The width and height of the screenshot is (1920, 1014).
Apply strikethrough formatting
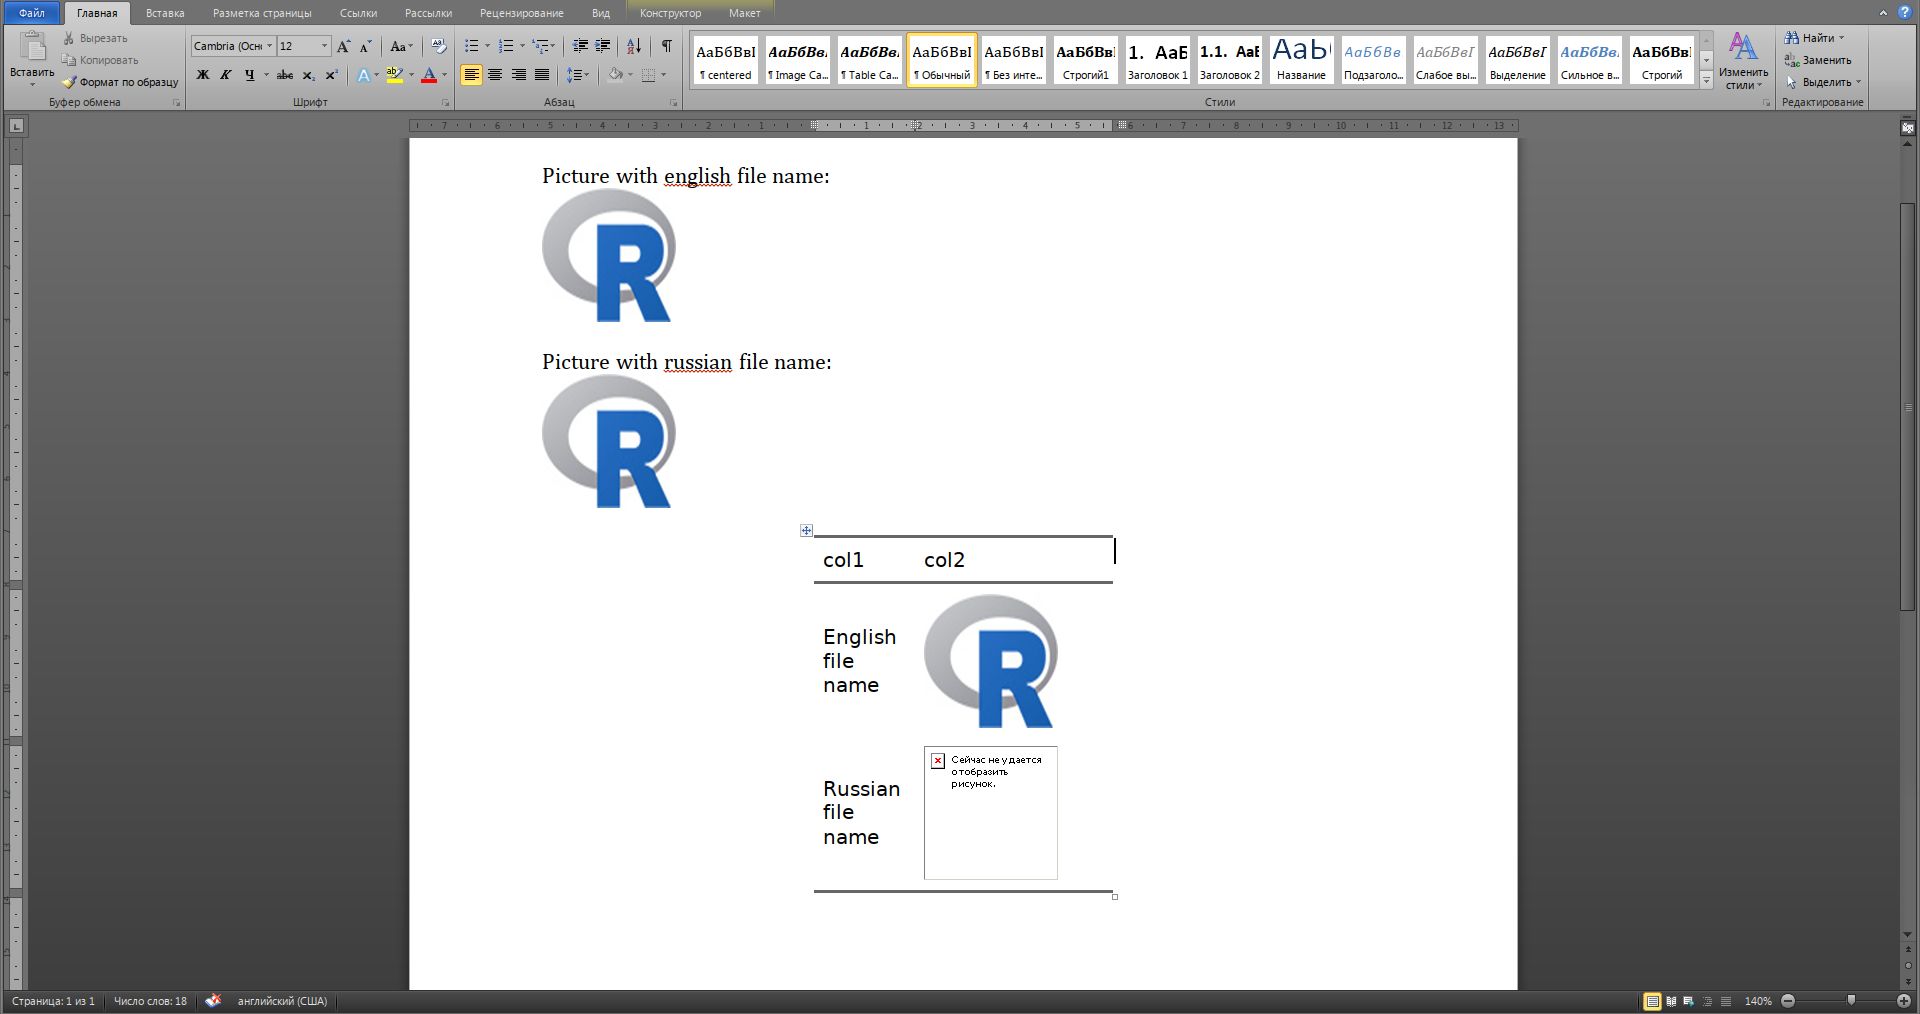coord(285,75)
